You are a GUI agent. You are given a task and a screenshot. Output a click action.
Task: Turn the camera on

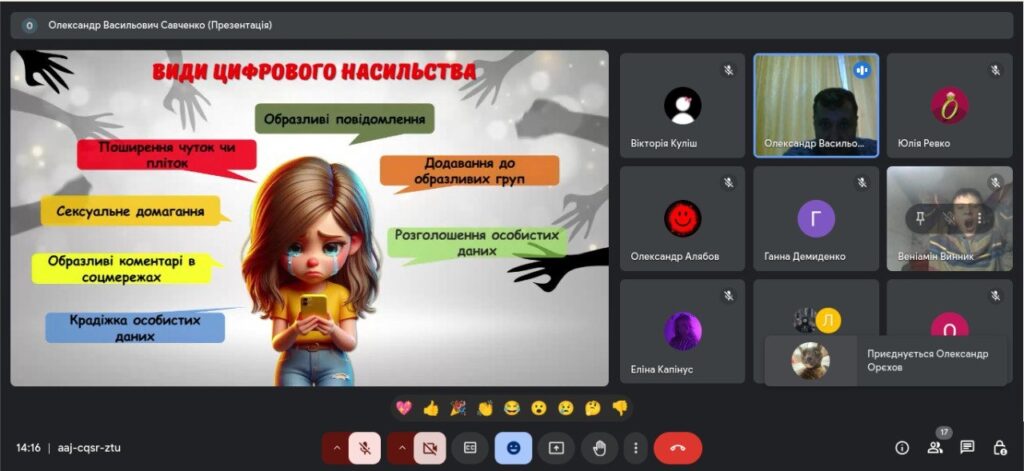click(430, 448)
